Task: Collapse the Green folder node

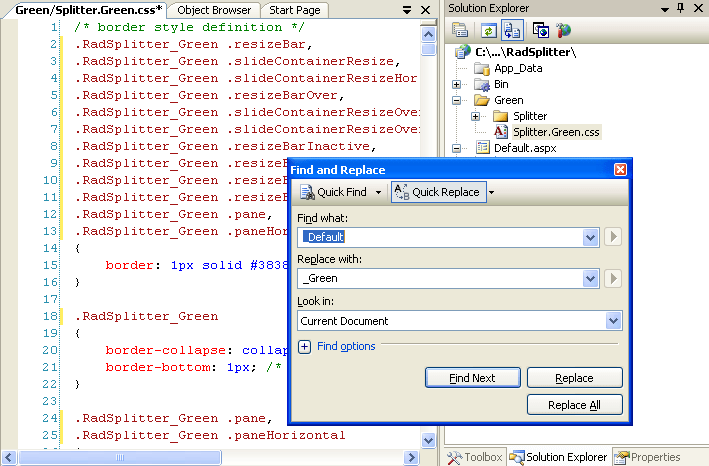Action: 457,100
